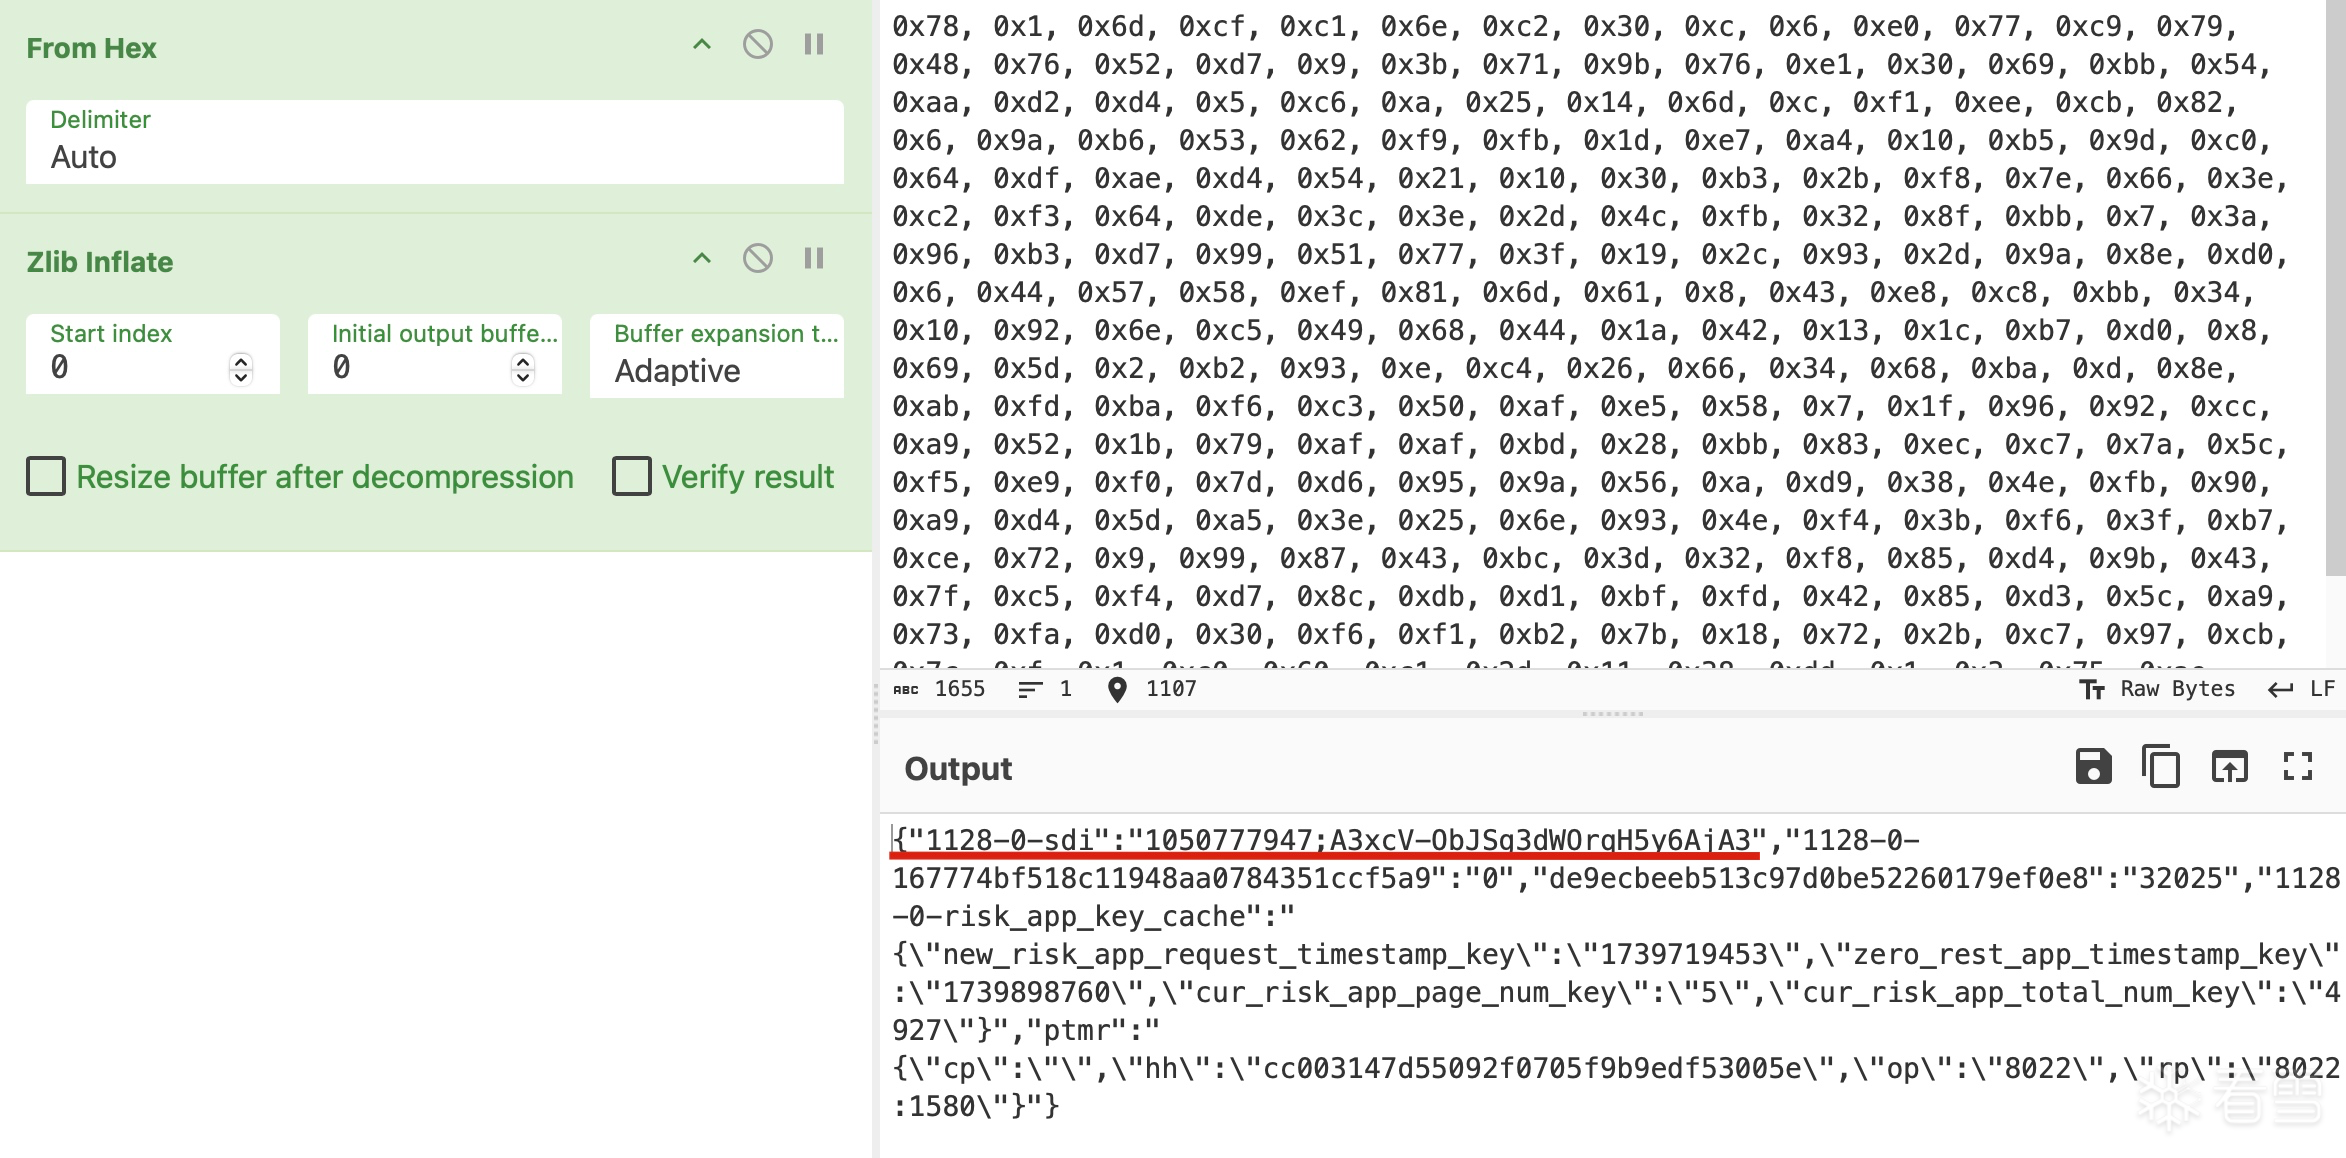The width and height of the screenshot is (2346, 1158).
Task: Maximise the output pane
Action: coord(2298,767)
